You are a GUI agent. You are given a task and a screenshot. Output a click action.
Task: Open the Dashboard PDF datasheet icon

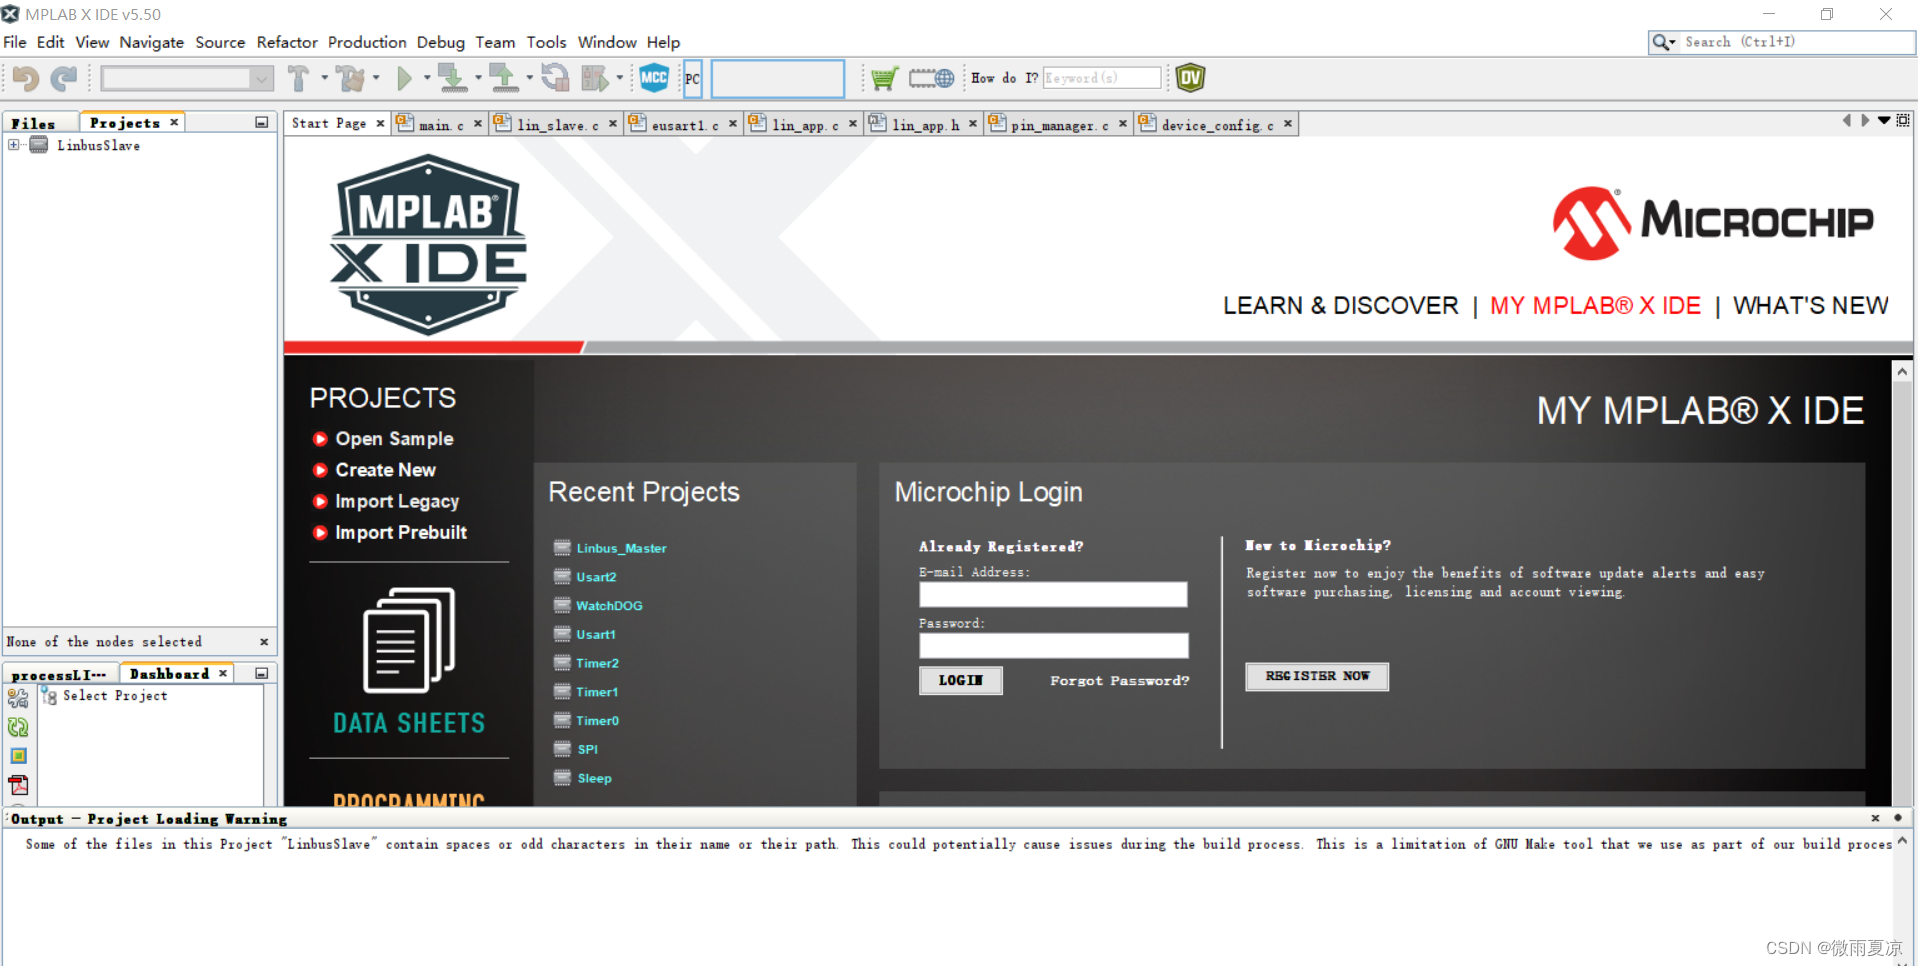18,785
